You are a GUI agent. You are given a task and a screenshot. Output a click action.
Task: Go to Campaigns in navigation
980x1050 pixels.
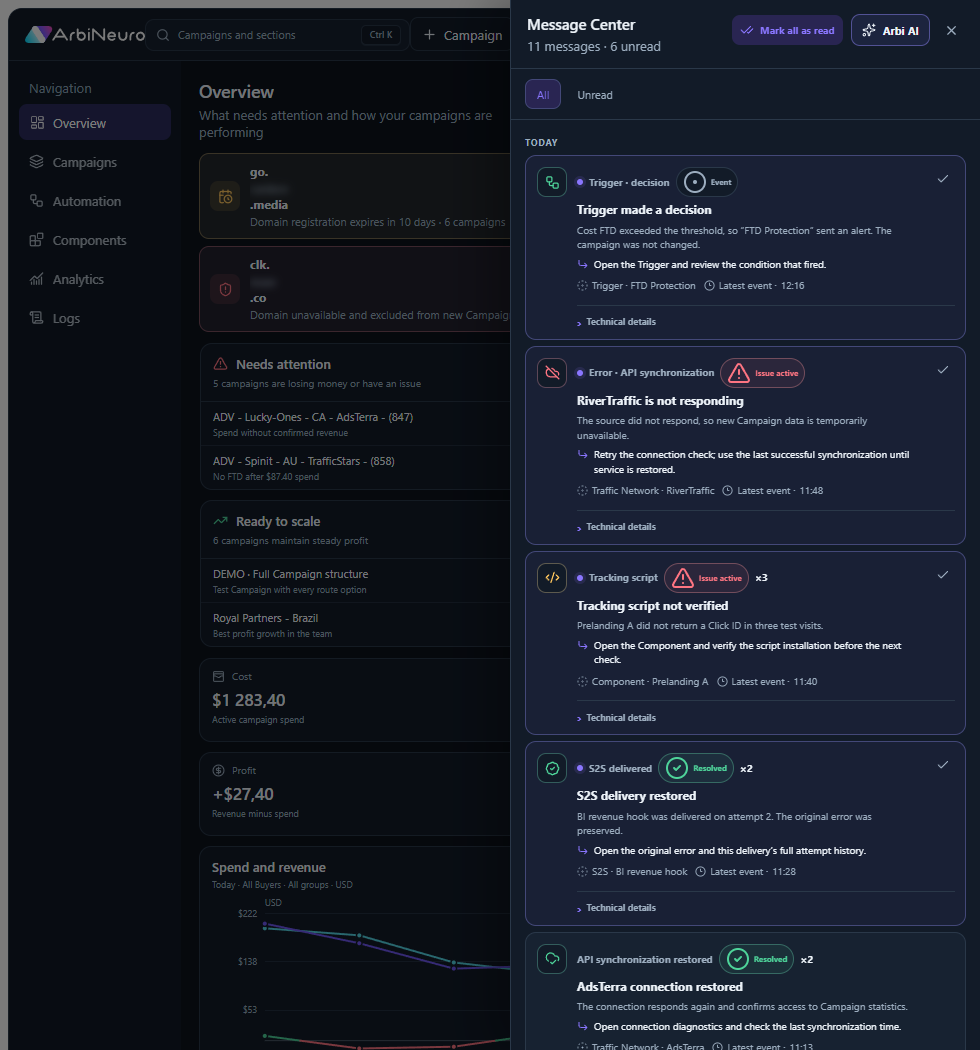(x=95, y=162)
